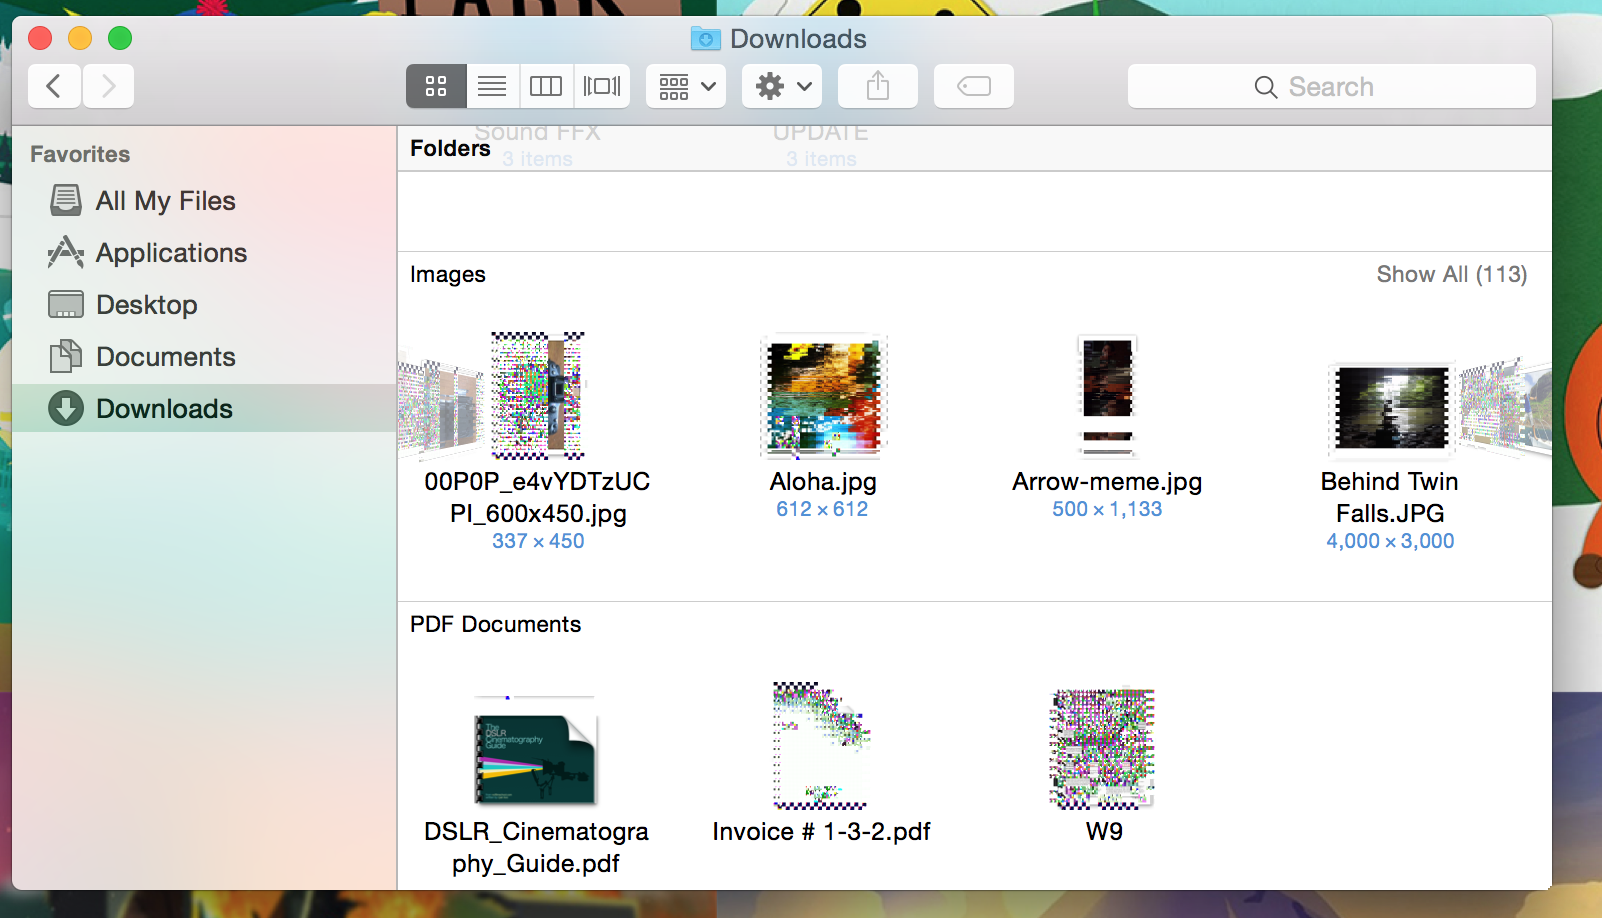Minimize the window with yellow button

point(80,38)
